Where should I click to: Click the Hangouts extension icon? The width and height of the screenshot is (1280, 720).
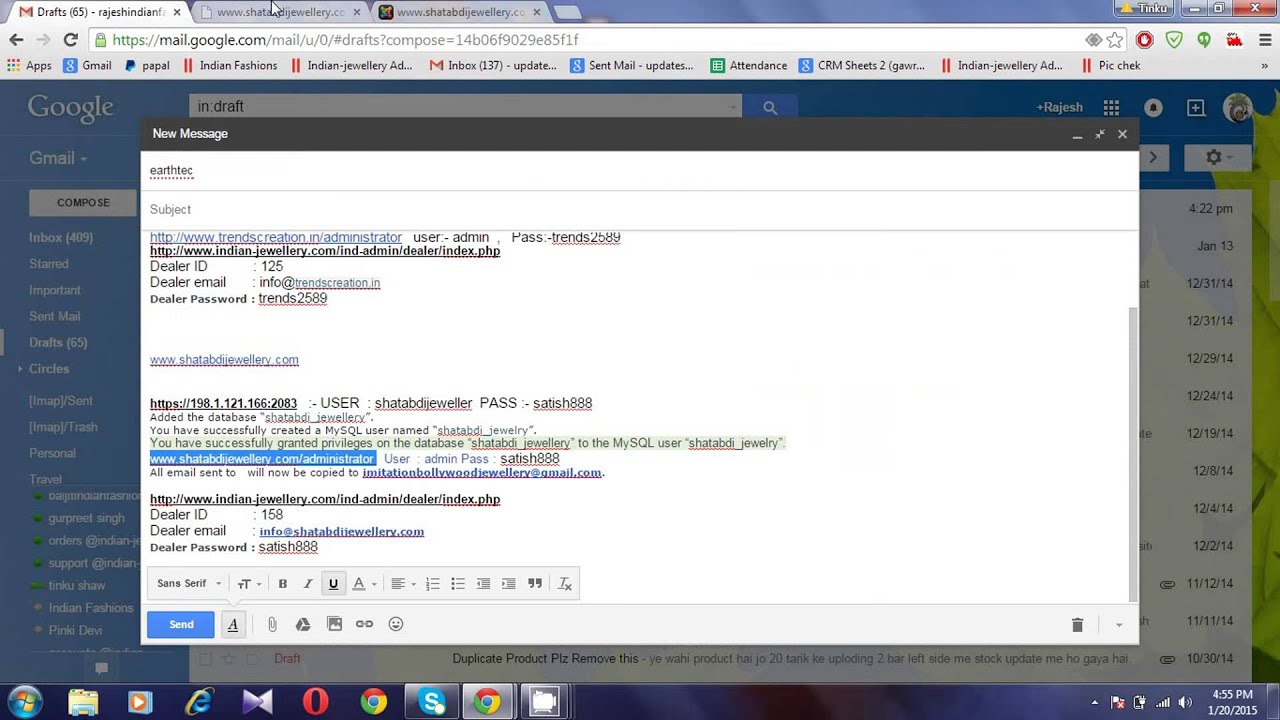click(1205, 40)
